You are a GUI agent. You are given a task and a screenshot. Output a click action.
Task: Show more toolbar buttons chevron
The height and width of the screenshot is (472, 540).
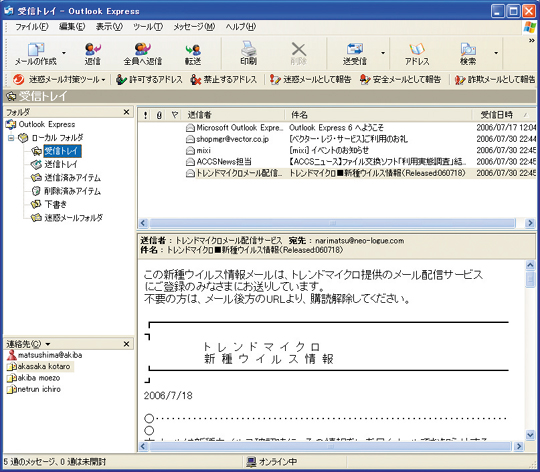pos(532,41)
